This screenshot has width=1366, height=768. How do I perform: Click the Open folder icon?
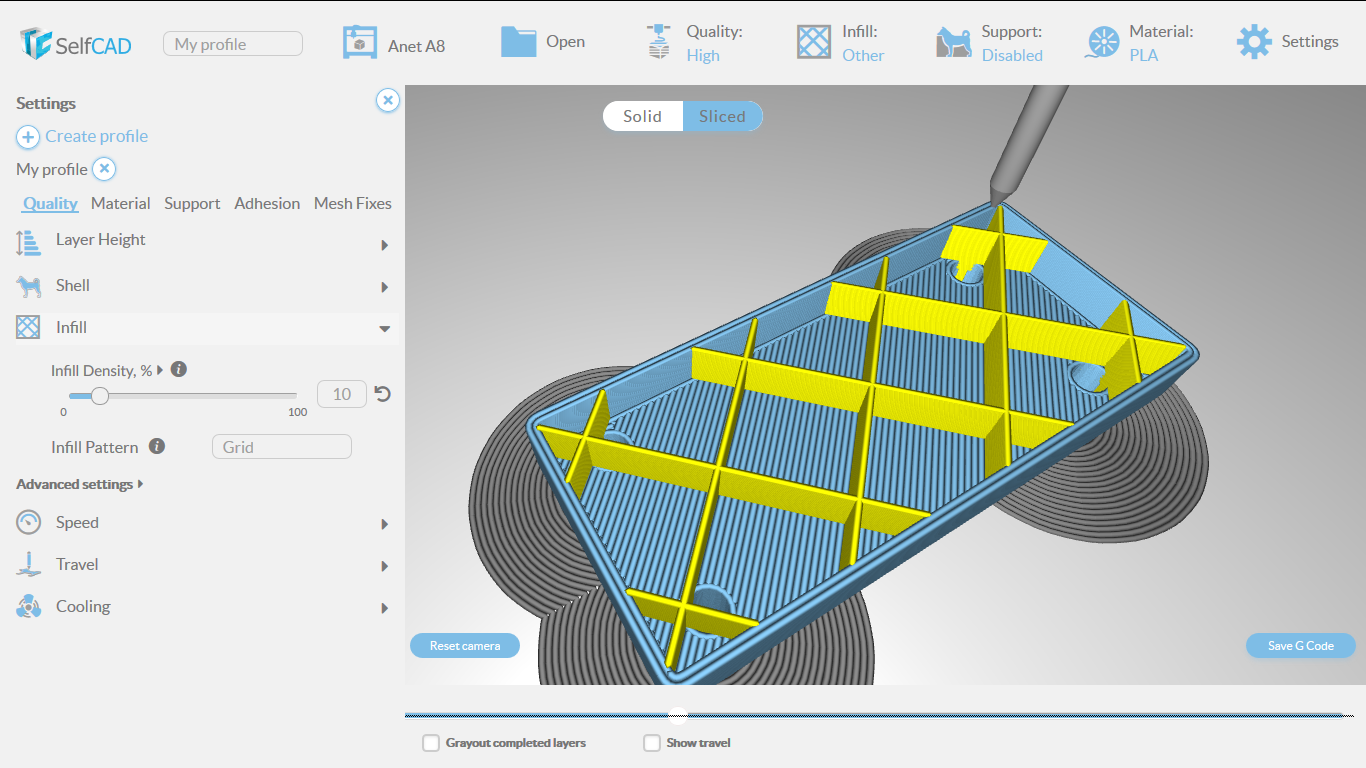tap(518, 42)
